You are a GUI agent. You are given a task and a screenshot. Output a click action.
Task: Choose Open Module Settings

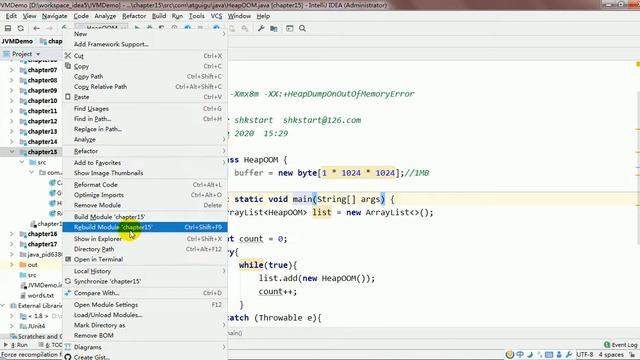point(145,305)
